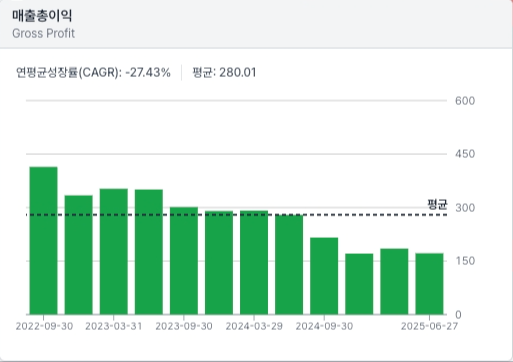Click the 연평균성장률(CAGR): -27.43% text
The height and width of the screenshot is (362, 513).
tap(93, 72)
